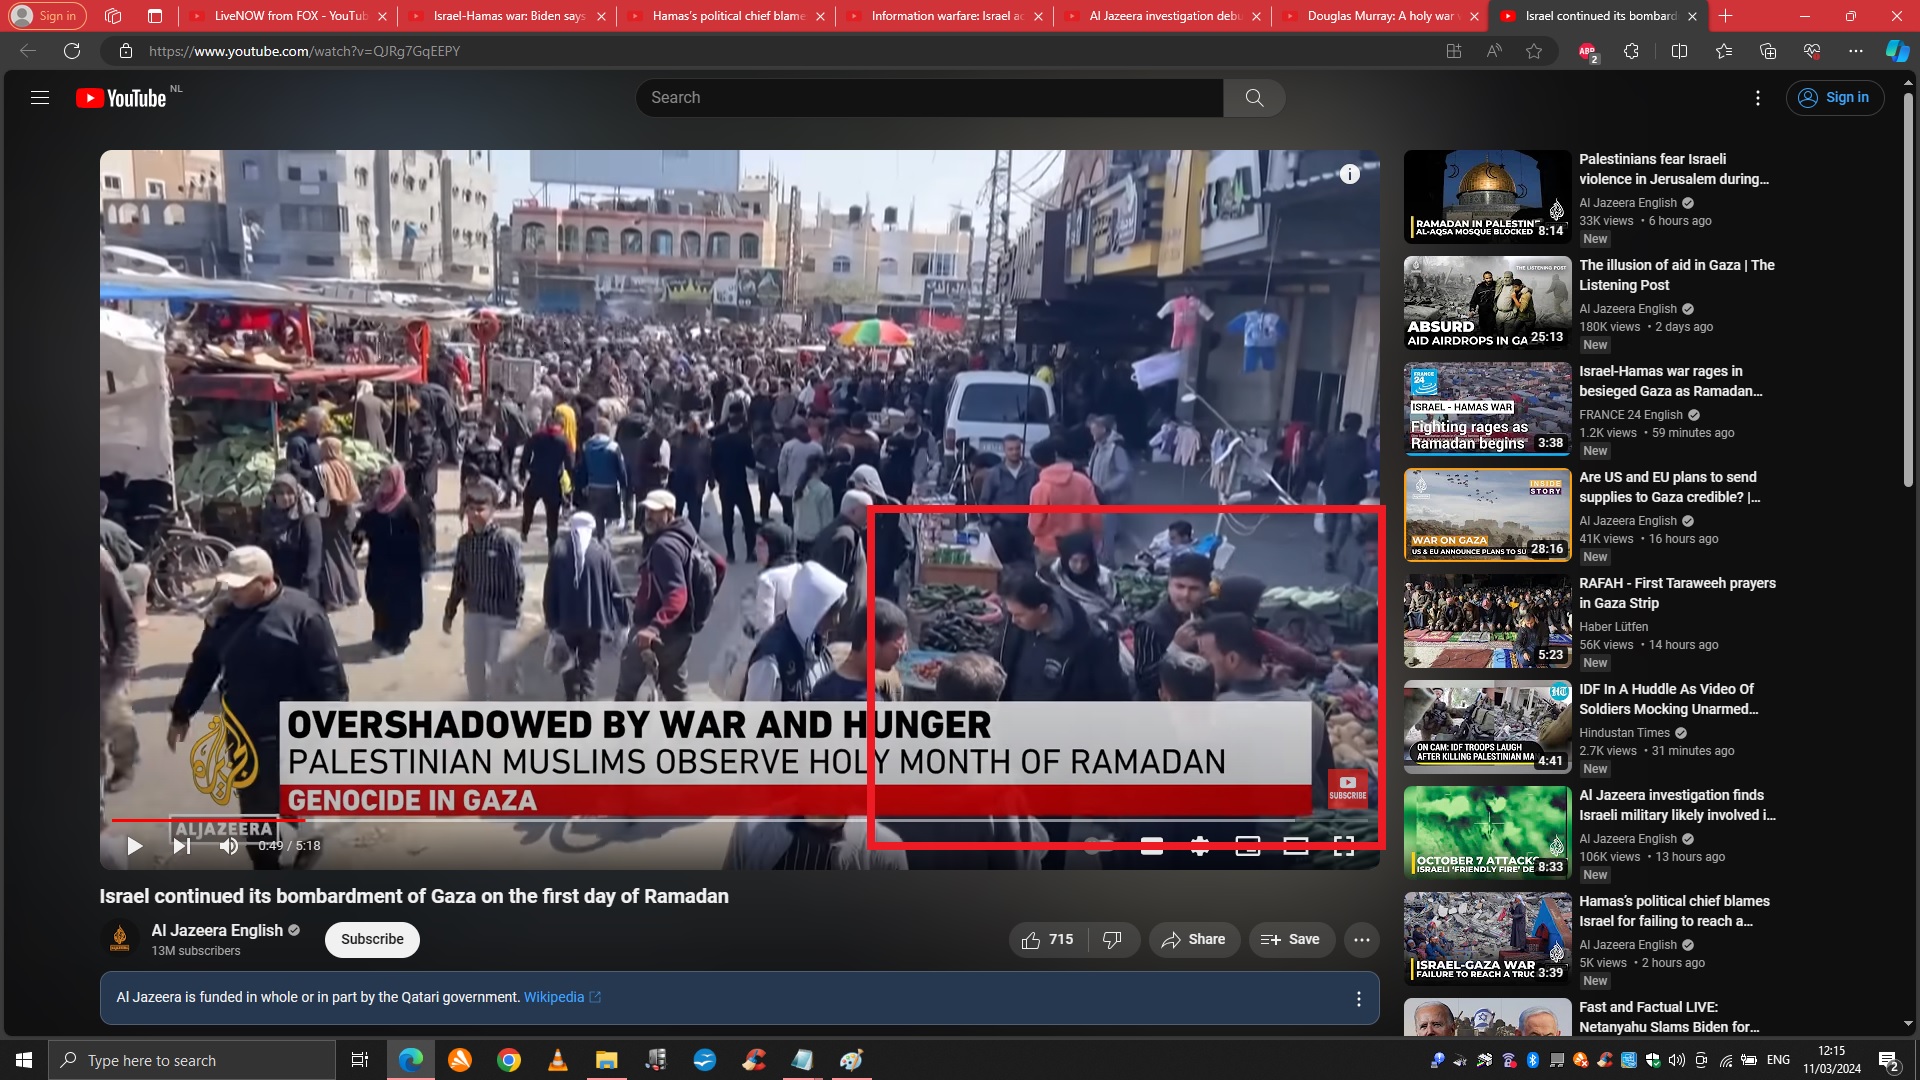
Task: Seek on the video progress bar
Action: pos(740,820)
